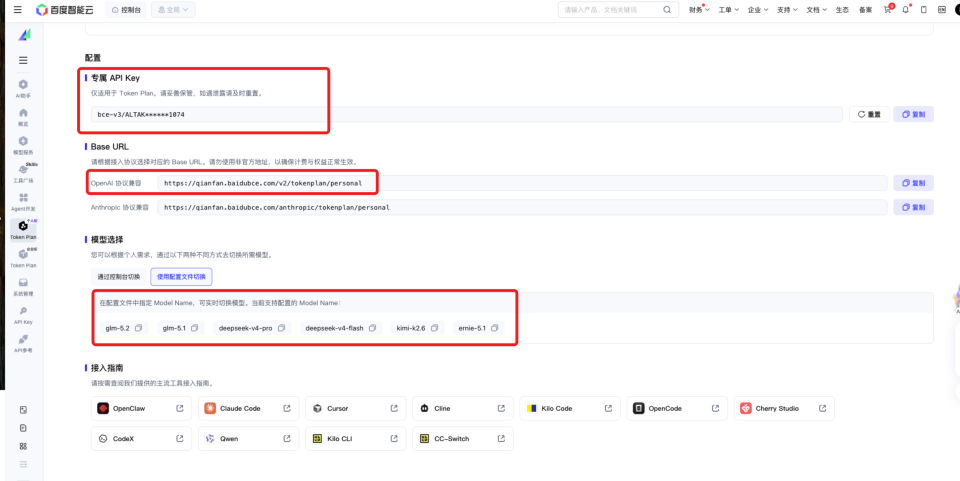The width and height of the screenshot is (960, 481).
Task: Click the 重置 button for API Key
Action: (869, 114)
